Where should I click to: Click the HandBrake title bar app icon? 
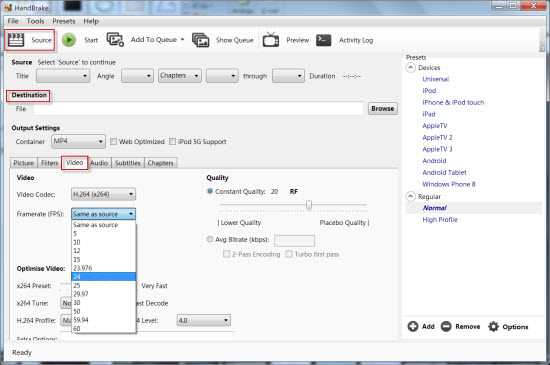[8, 7]
